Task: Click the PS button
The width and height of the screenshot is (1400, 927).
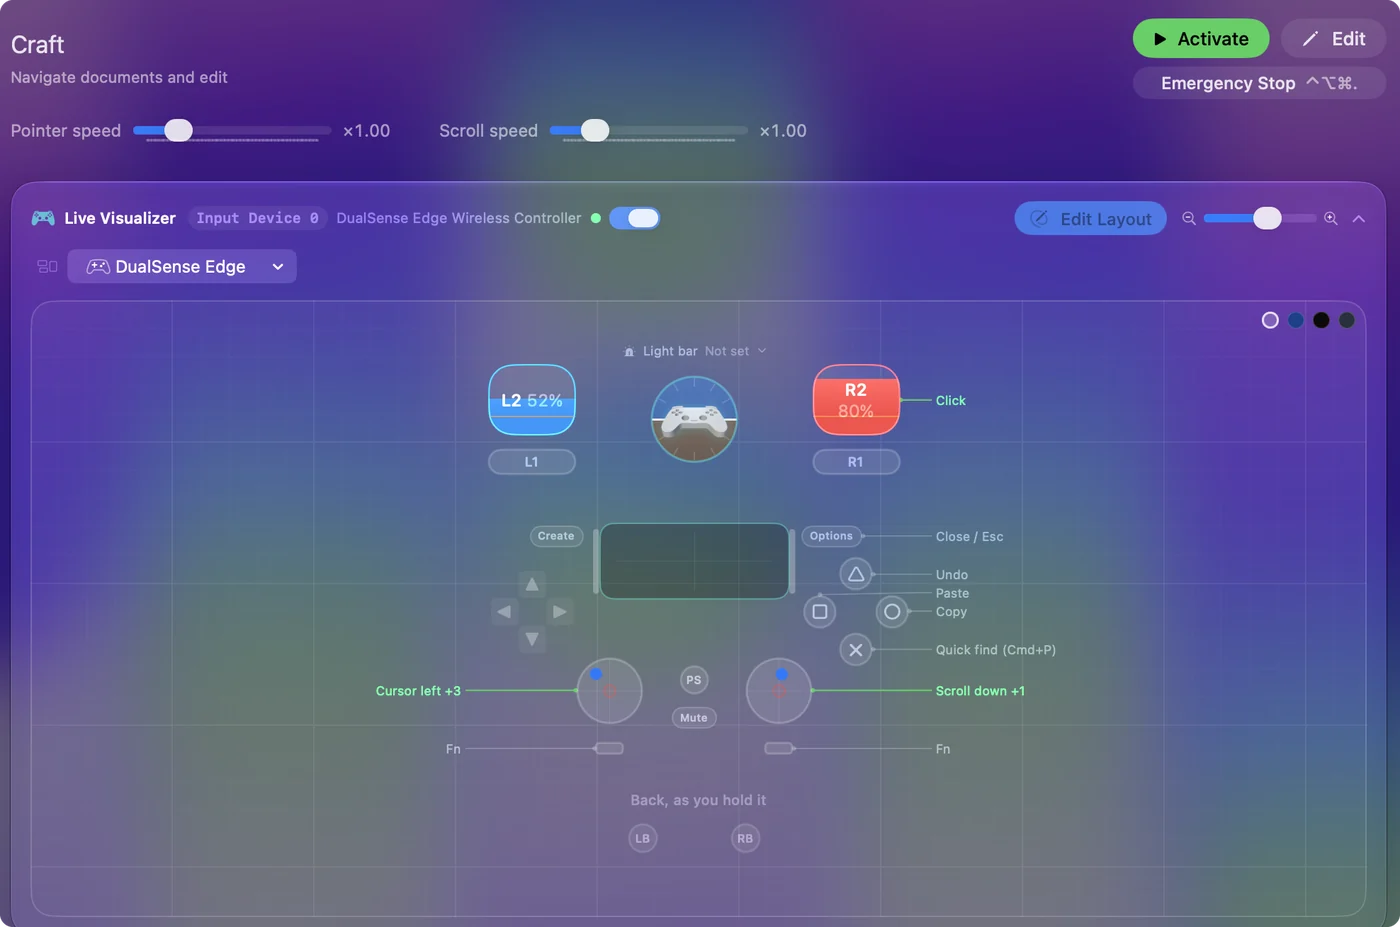Action: pos(694,680)
